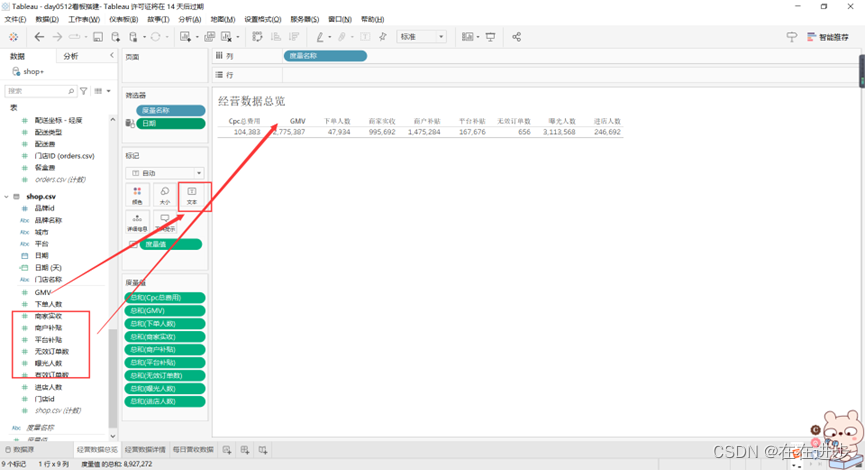Click the Sort ascending icon in toolbar
The height and width of the screenshot is (470, 865).
click(x=276, y=37)
